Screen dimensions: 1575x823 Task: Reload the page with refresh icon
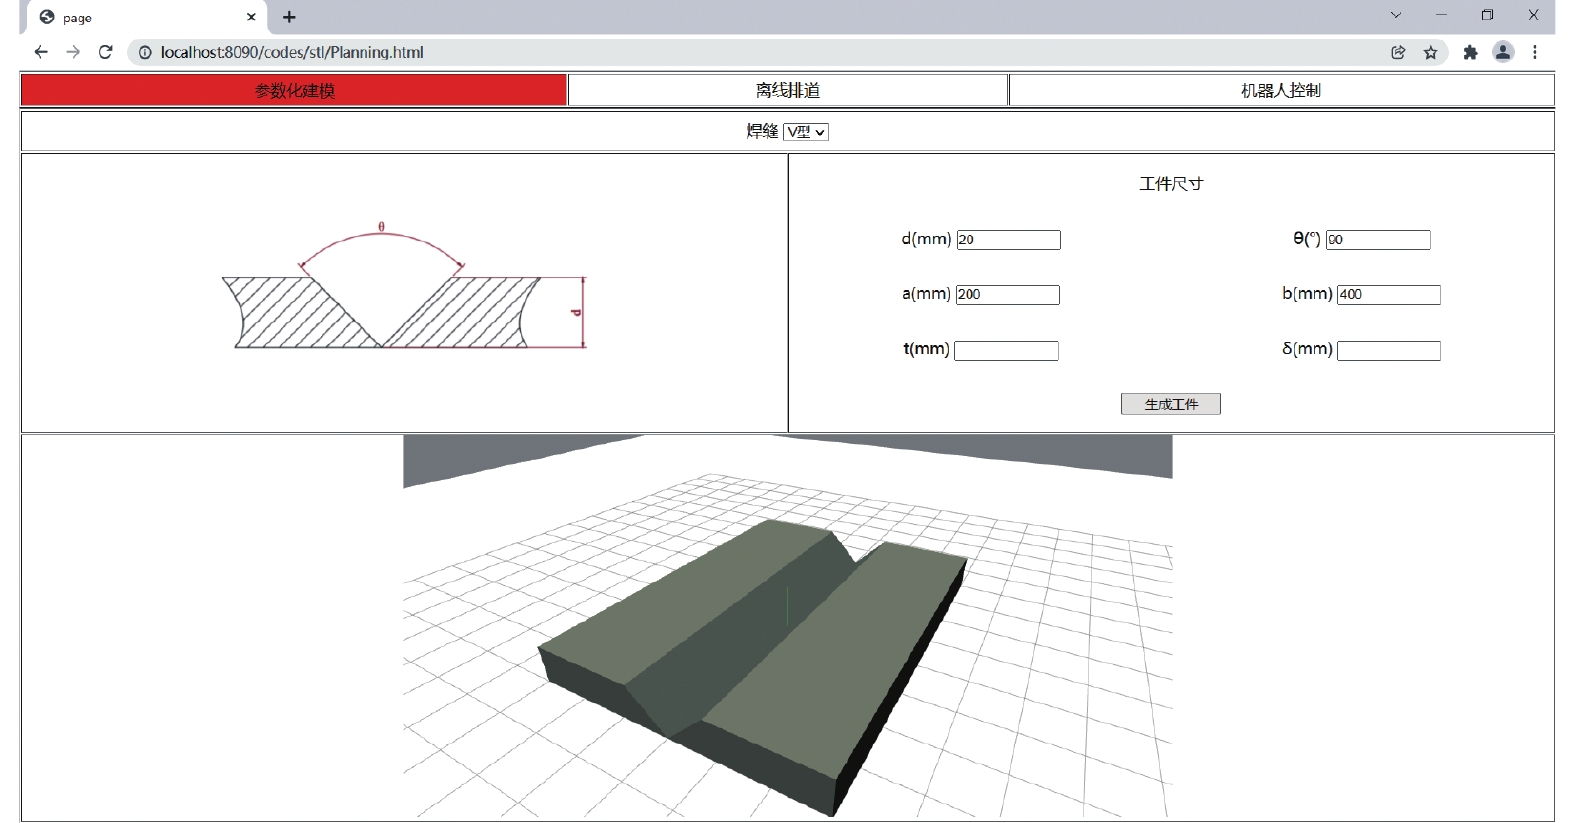pos(105,52)
